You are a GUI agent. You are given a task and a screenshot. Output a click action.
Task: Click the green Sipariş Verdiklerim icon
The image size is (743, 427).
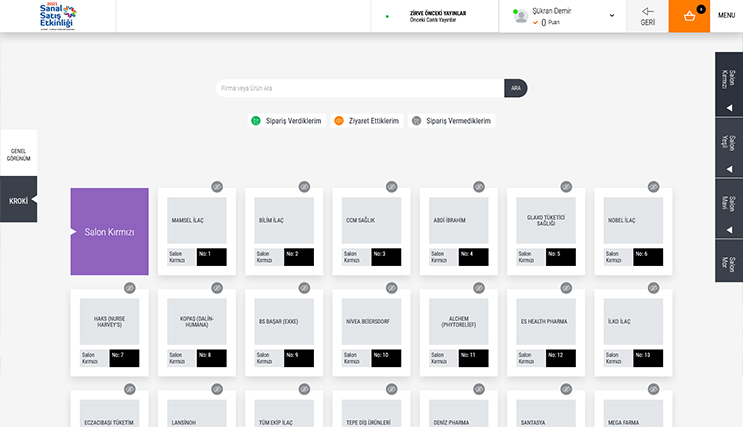click(x=256, y=121)
